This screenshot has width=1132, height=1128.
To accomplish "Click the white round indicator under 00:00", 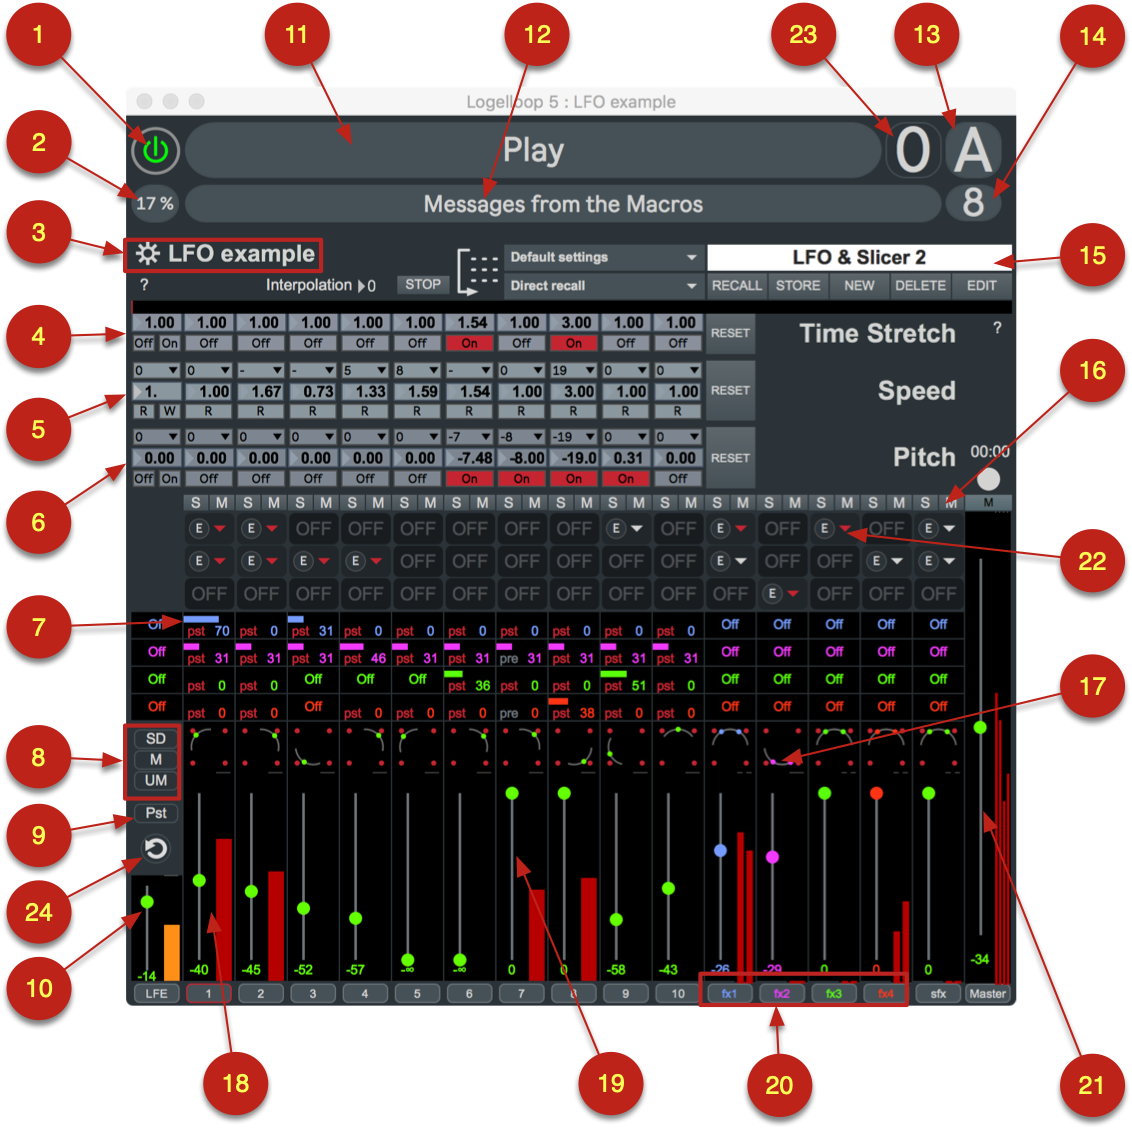I will [x=988, y=479].
